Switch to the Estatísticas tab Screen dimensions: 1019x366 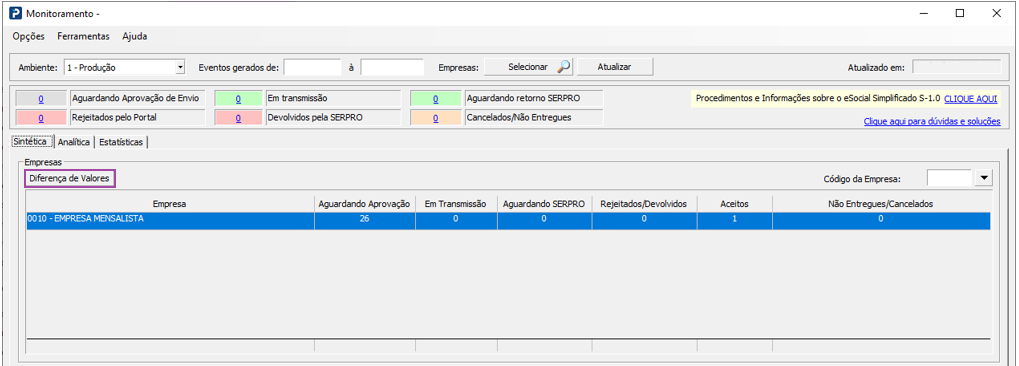coord(122,142)
